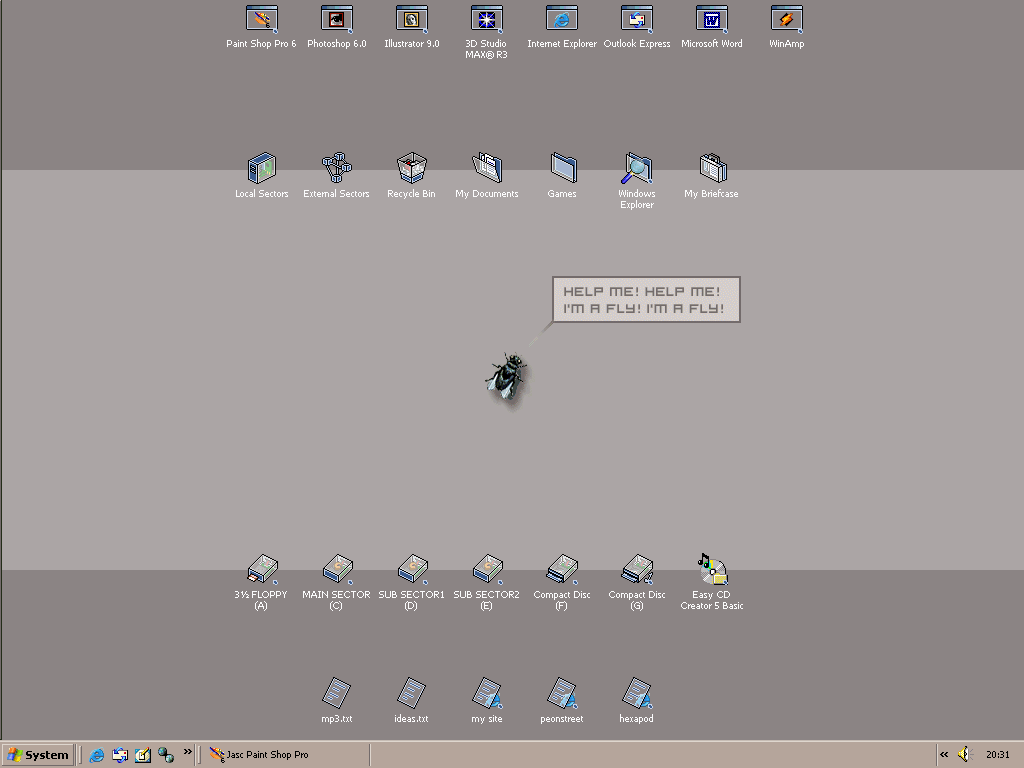Select the My Documents folder icon
The width and height of the screenshot is (1024, 768).
[x=487, y=168]
